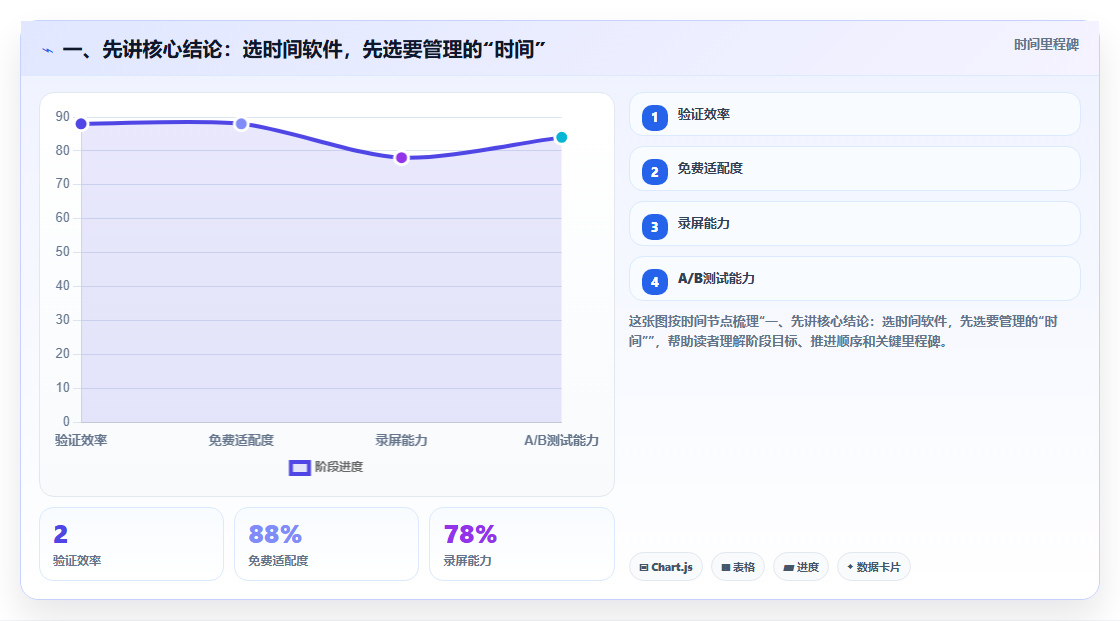Click the Chart.js tag
The image size is (1120, 621).
[666, 567]
